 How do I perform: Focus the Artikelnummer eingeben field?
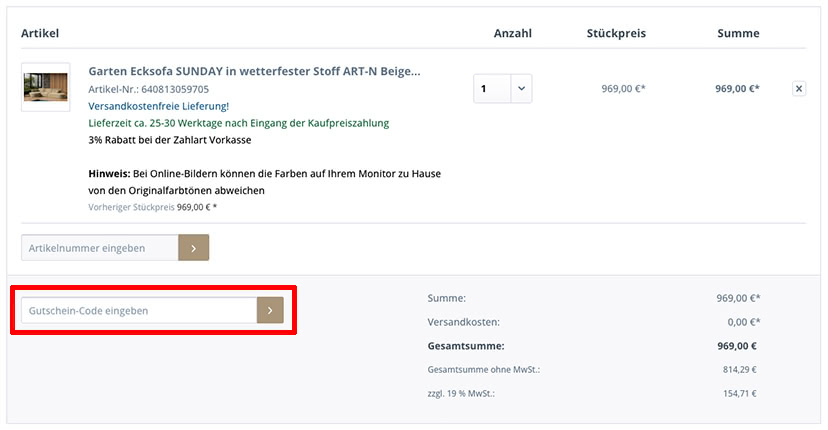100,248
